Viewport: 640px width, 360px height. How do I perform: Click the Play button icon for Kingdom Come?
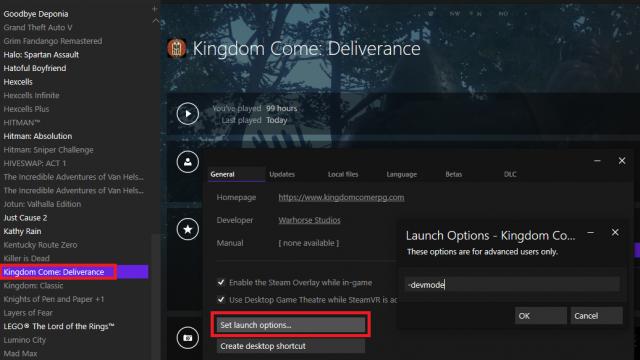pyautogui.click(x=188, y=113)
